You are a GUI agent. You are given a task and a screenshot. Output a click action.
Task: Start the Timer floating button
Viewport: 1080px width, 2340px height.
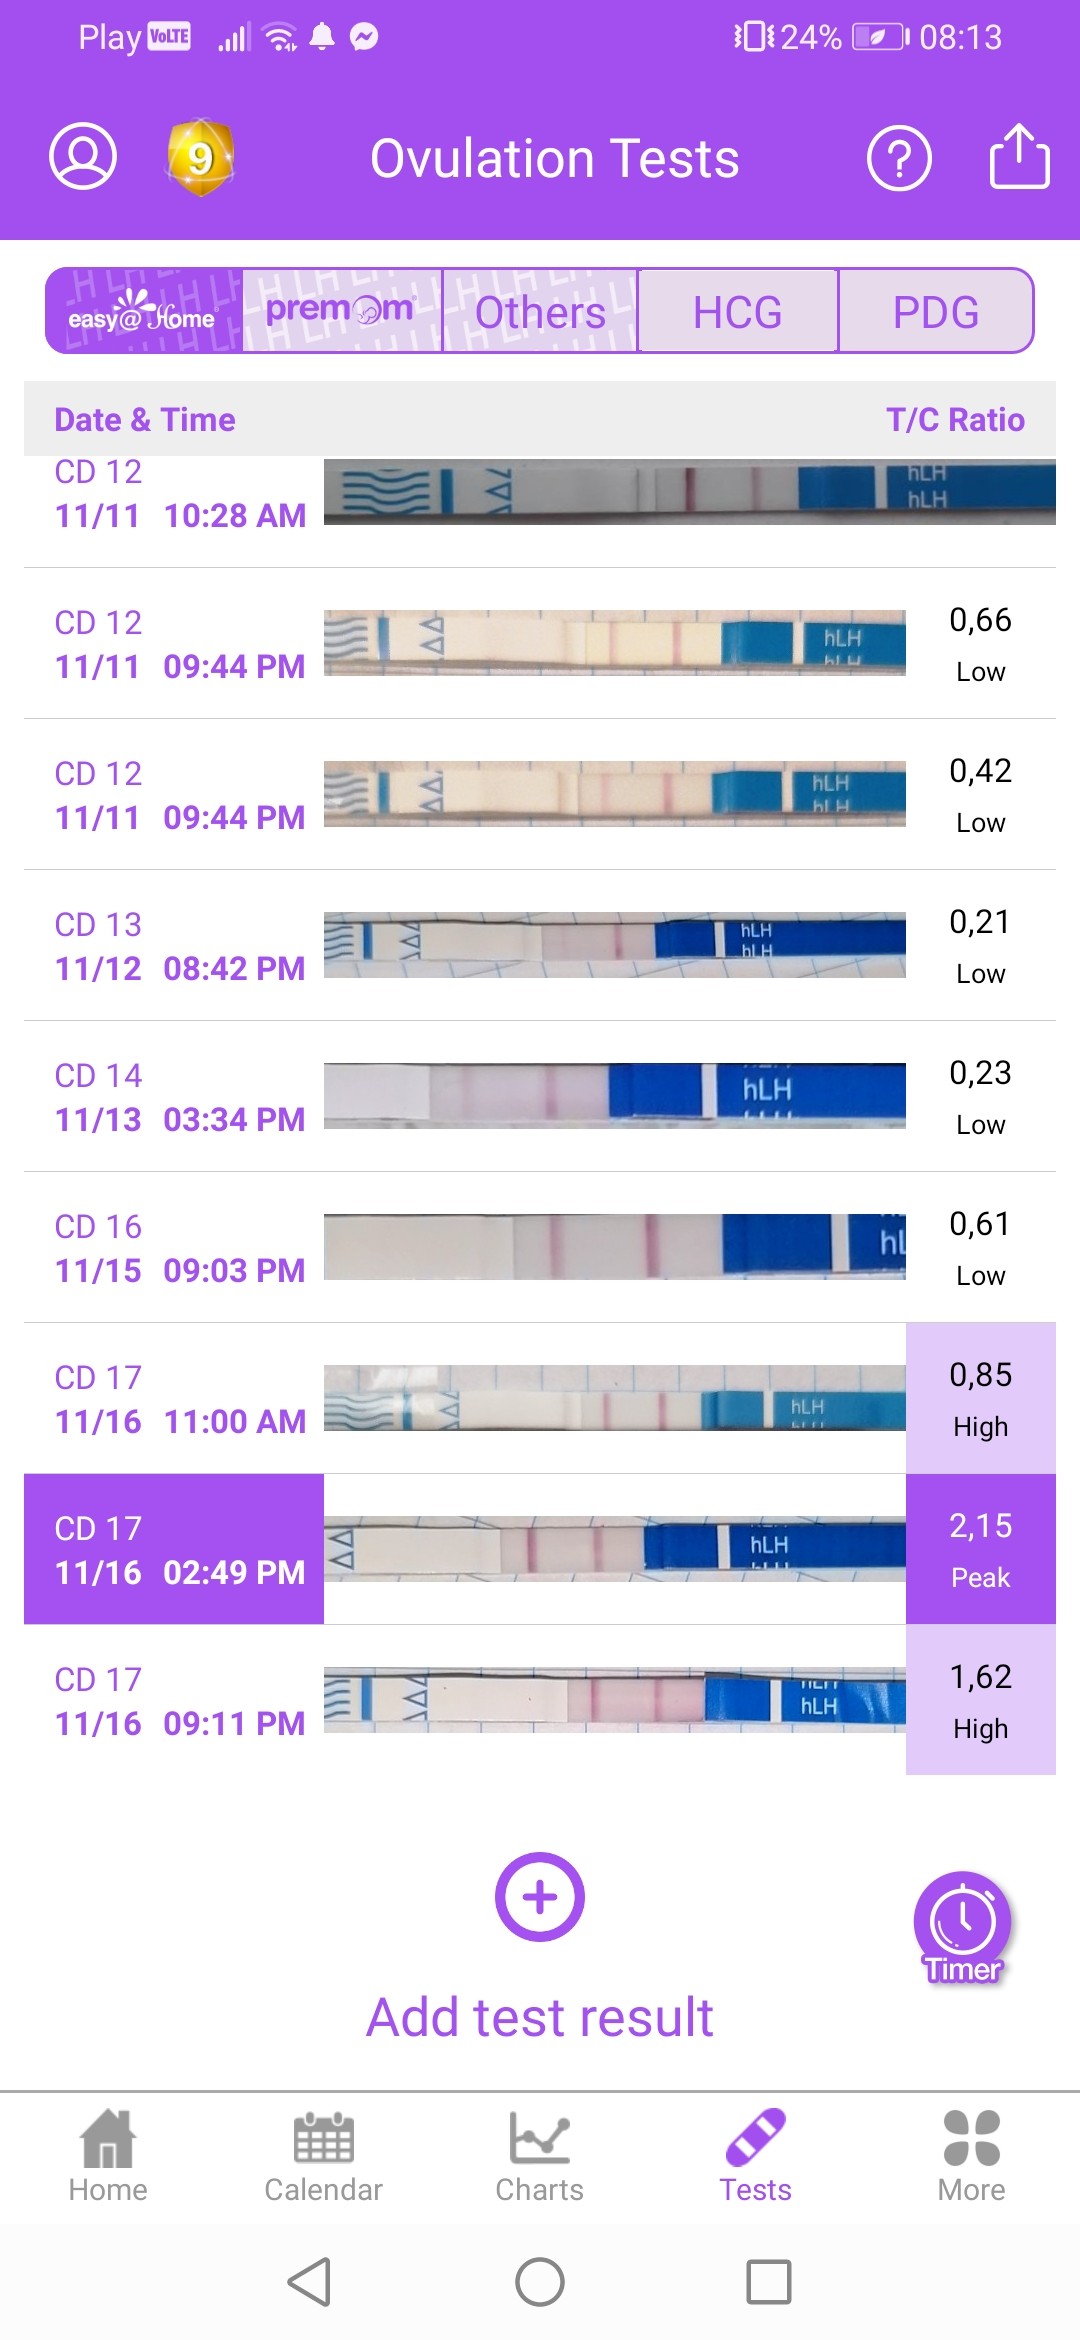click(x=962, y=1926)
